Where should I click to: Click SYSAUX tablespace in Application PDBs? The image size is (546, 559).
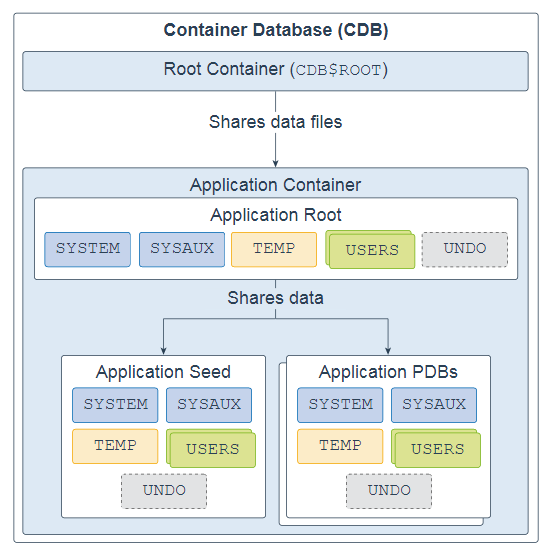tap(434, 405)
